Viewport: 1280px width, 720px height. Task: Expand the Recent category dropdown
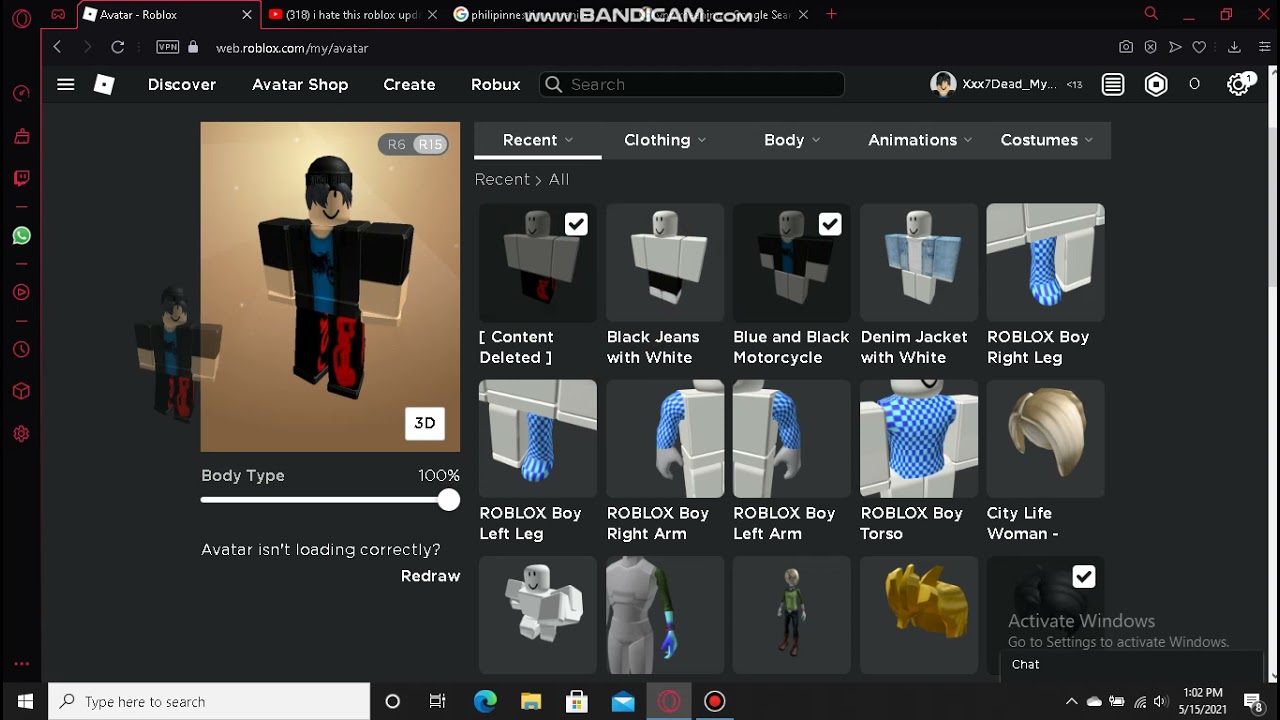[538, 140]
